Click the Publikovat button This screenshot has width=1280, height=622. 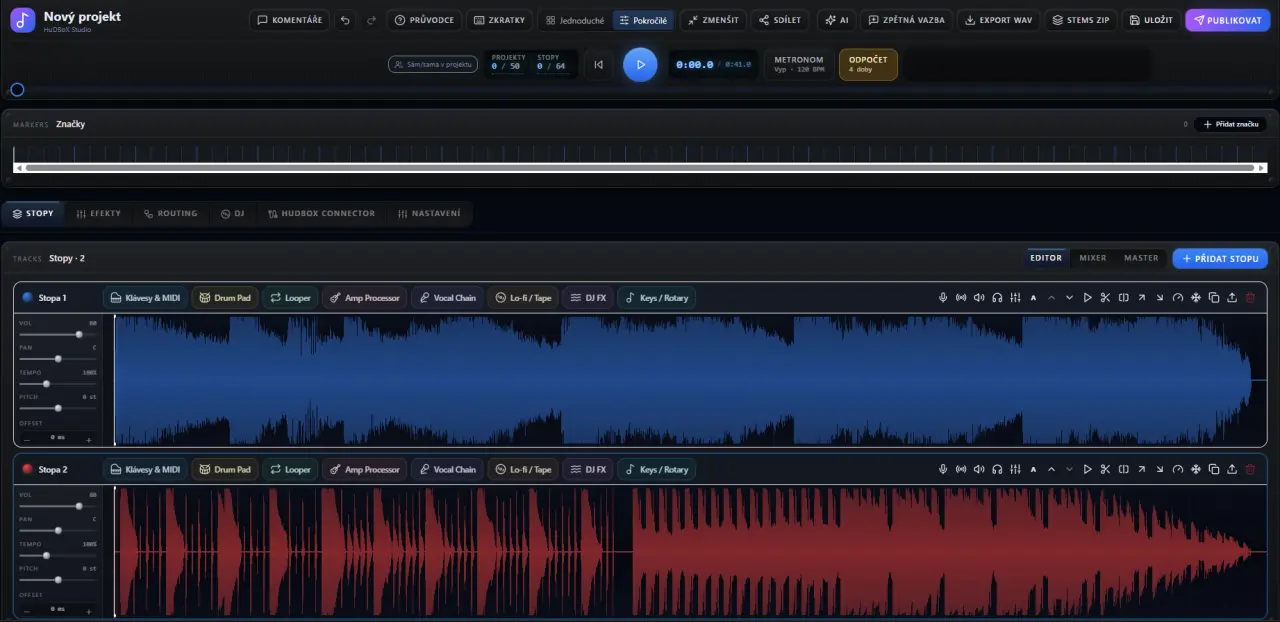click(x=1227, y=20)
